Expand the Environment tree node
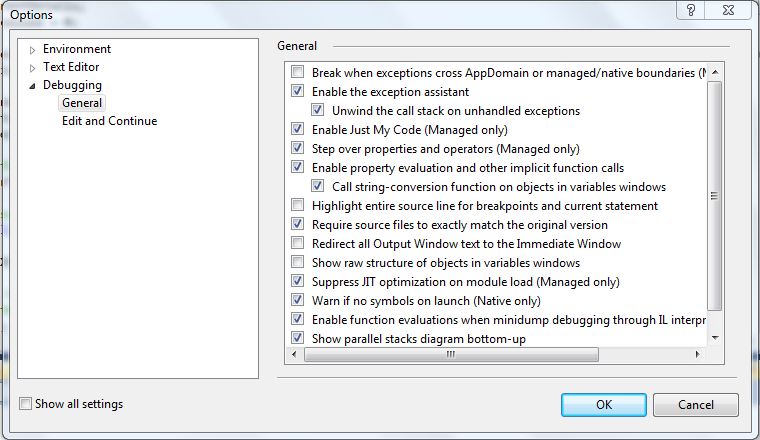 (32, 50)
